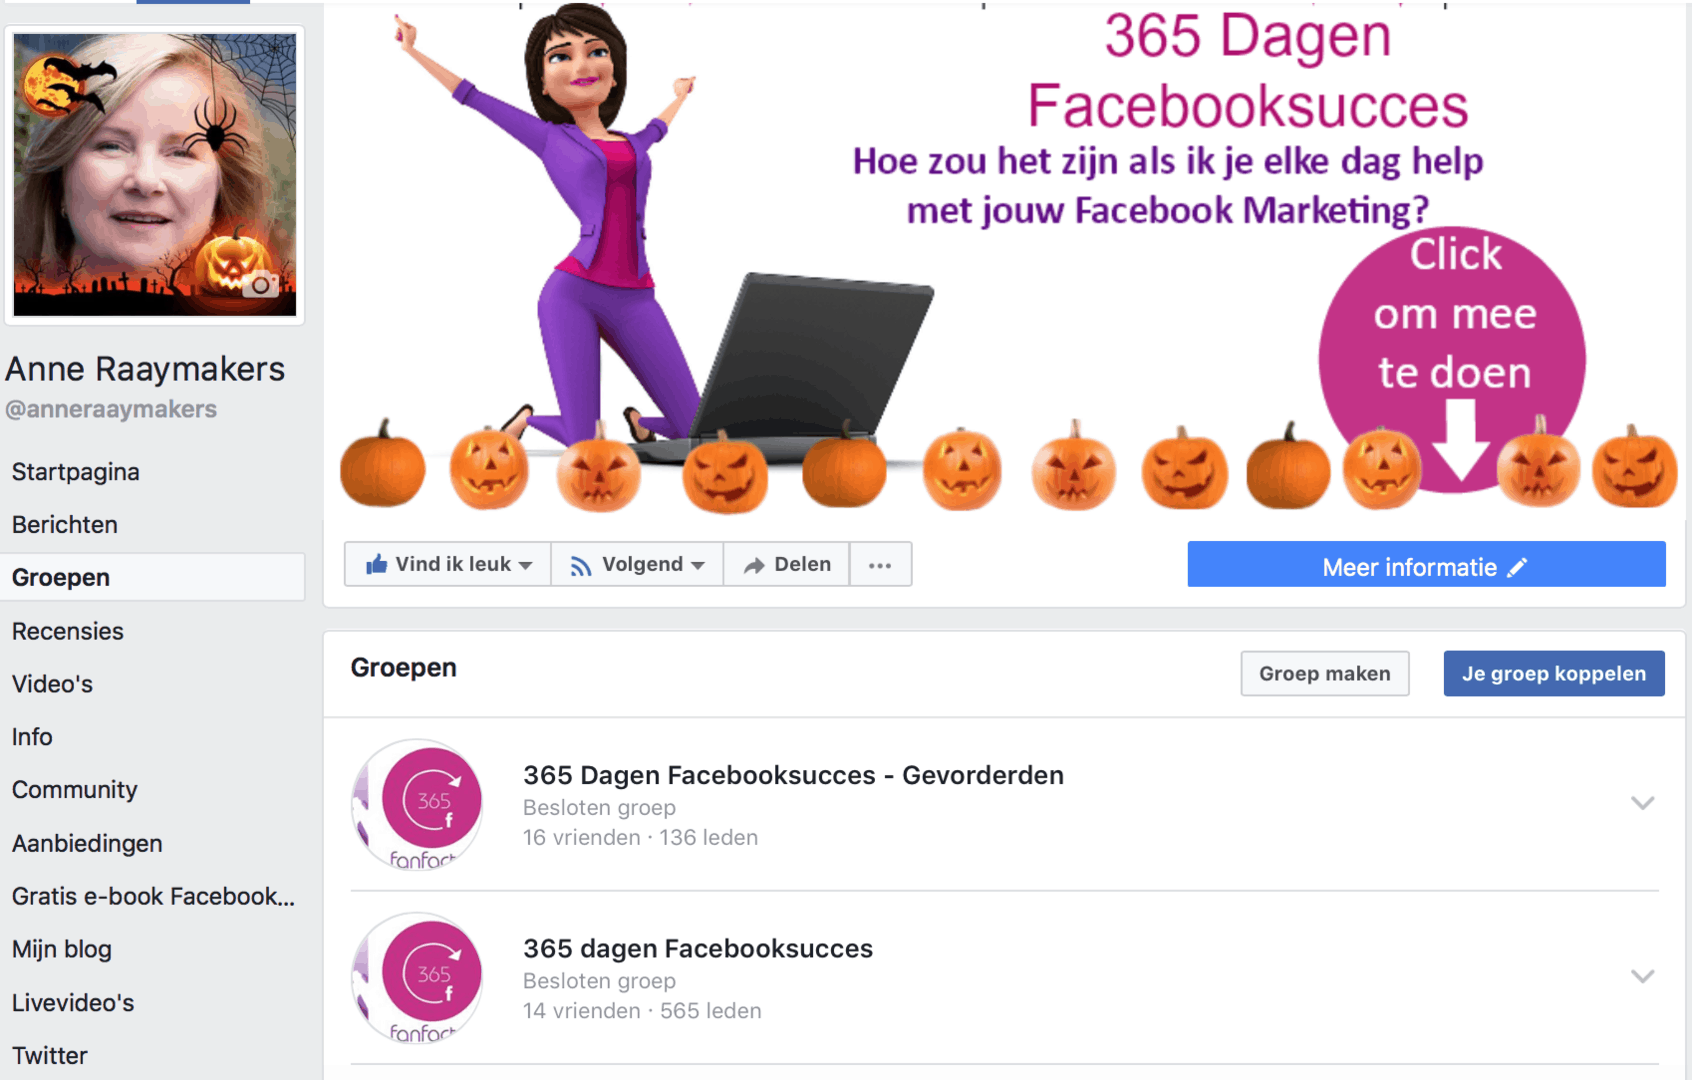This screenshot has height=1080, width=1692.
Task: Expand chevron for the Gevorderden group row
Action: pos(1642,803)
